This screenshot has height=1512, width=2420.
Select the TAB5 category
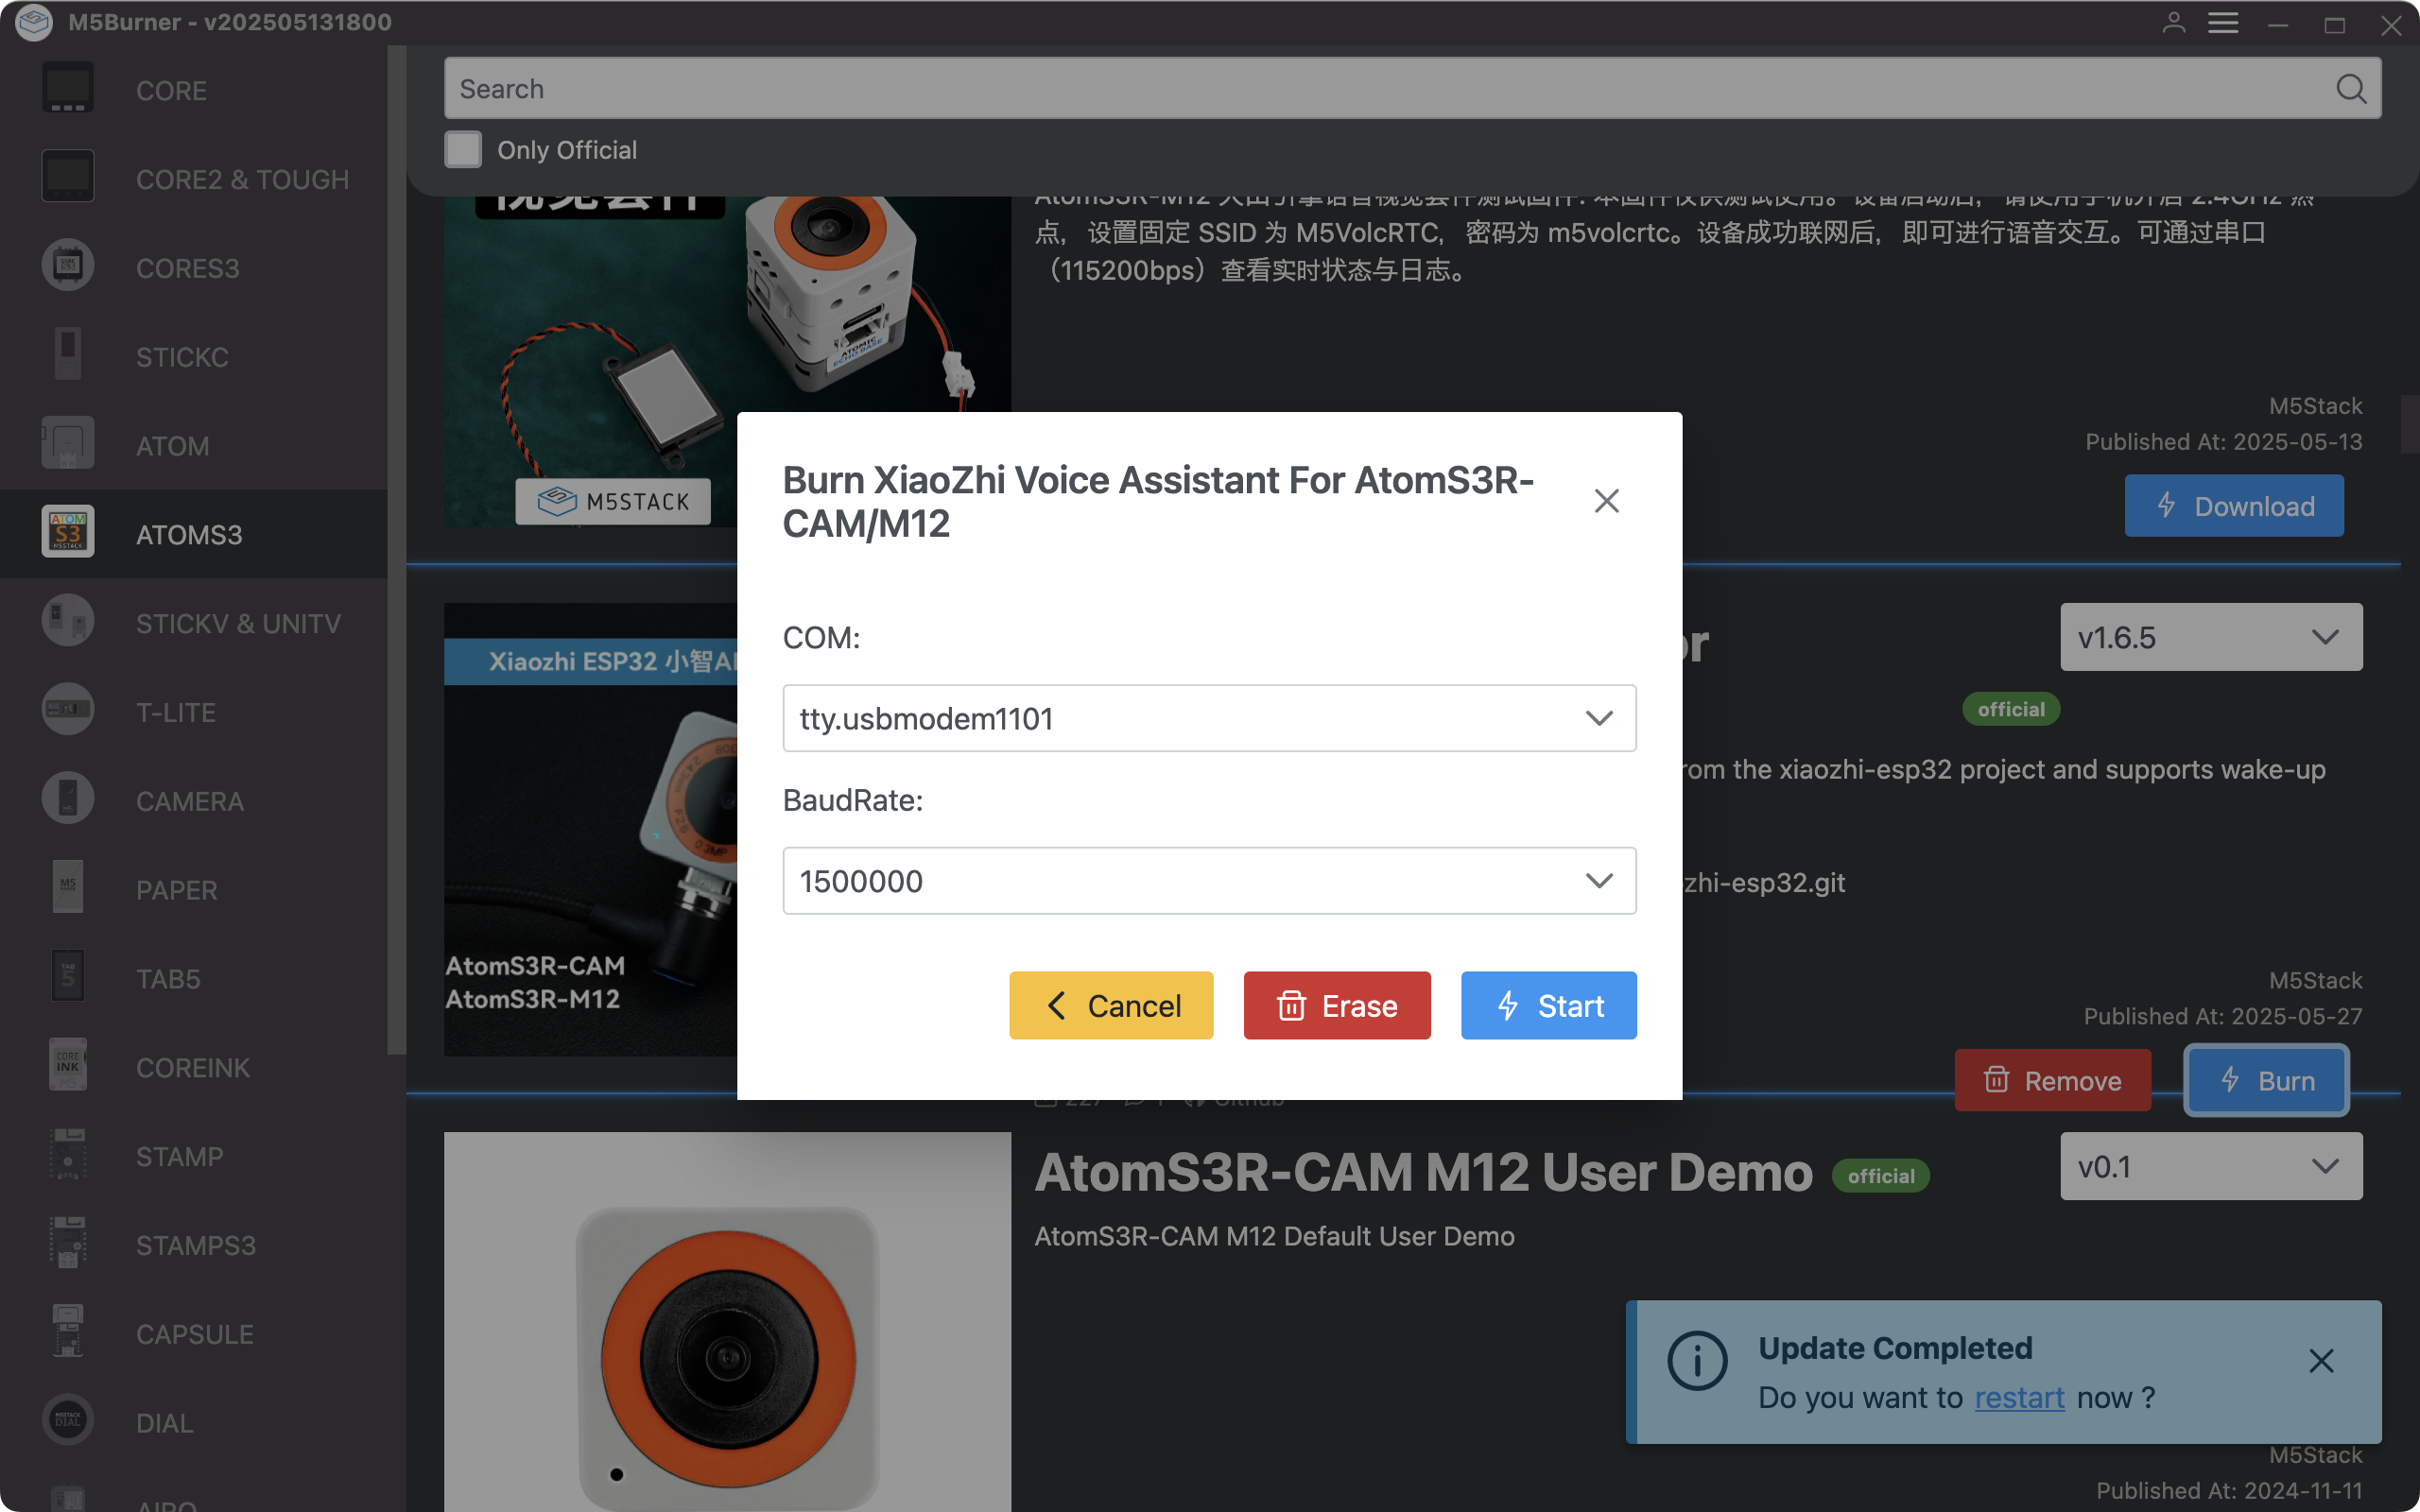pos(193,978)
